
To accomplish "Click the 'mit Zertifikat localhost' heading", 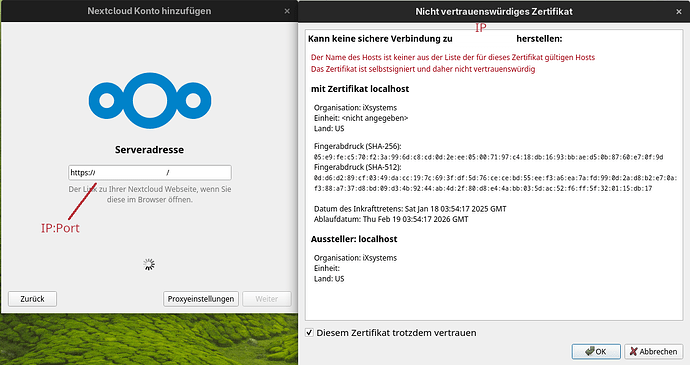I will point(360,89).
